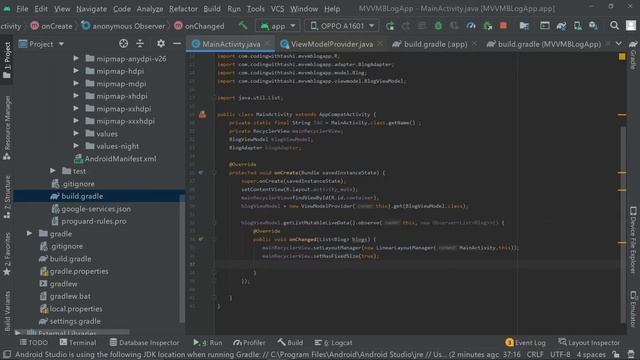Click the Project panel vertical scrollbar
Viewport: 640px width, 360px height.
pyautogui.click(x=182, y=258)
